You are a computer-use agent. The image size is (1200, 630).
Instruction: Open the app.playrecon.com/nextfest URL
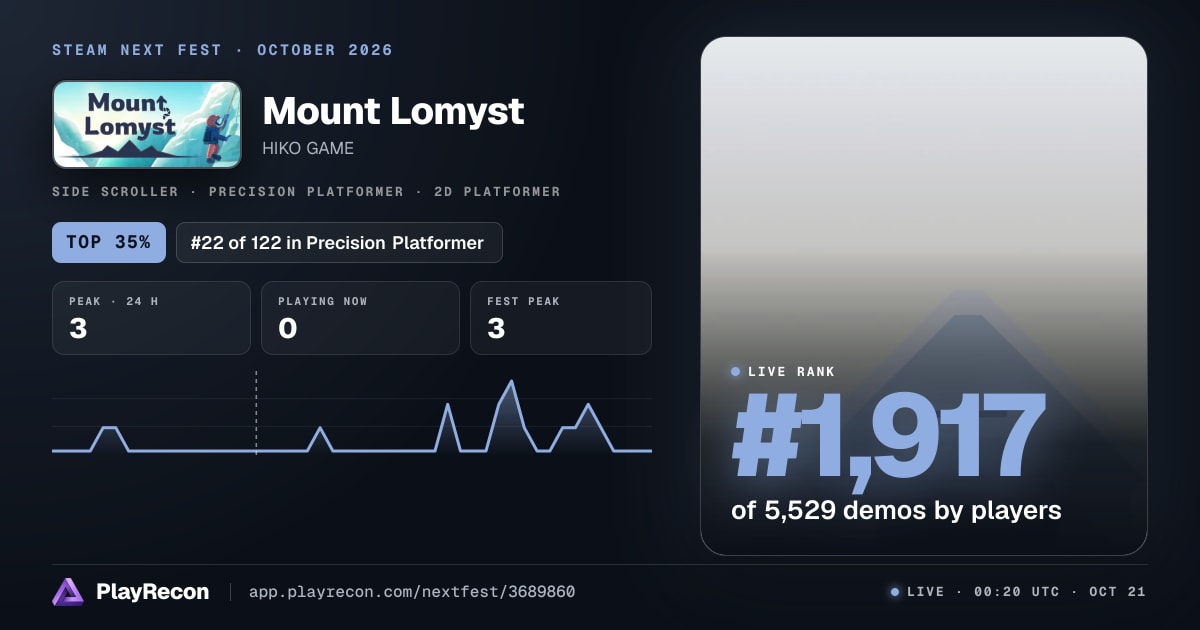411,592
